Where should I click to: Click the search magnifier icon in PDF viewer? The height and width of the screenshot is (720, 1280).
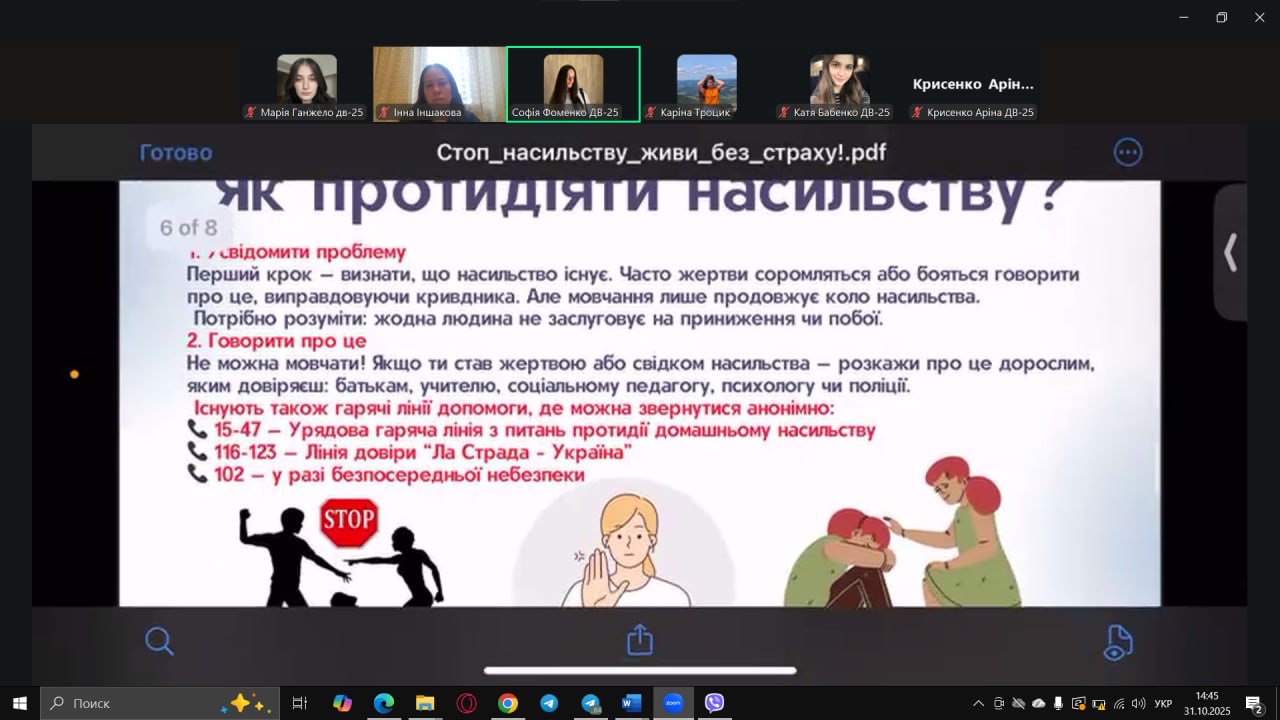[x=159, y=640]
